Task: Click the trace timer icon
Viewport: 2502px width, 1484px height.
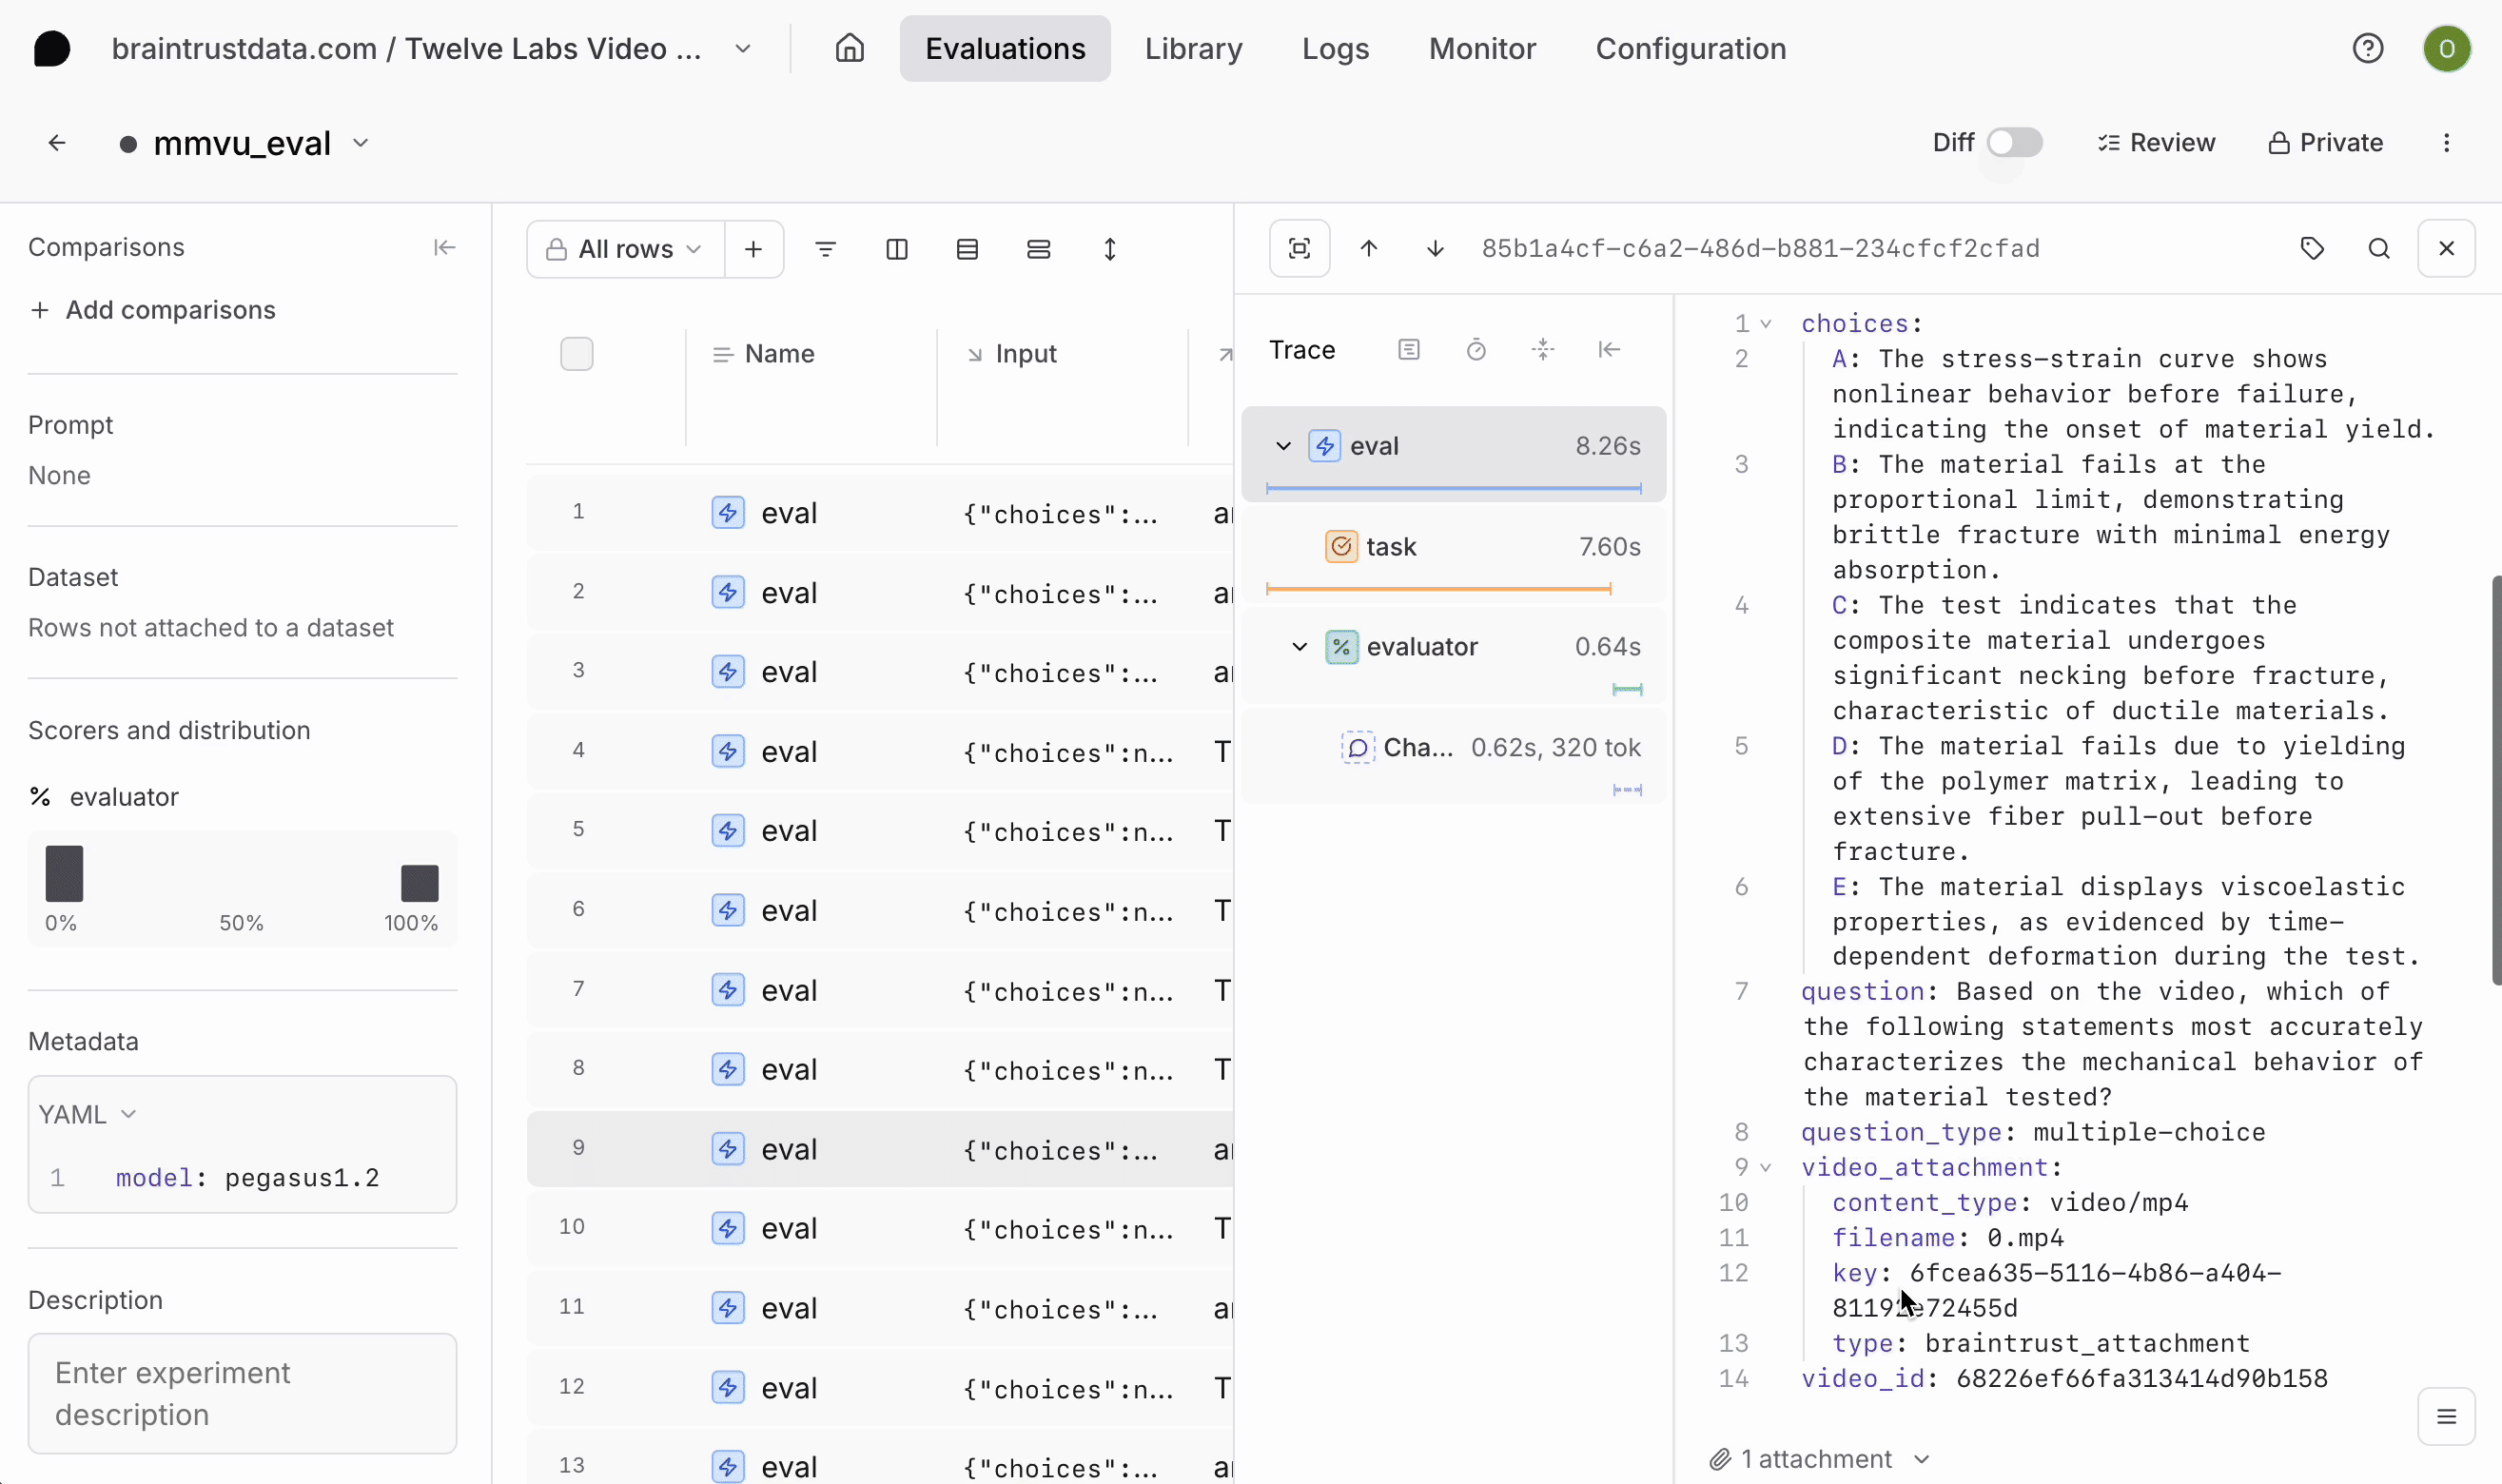Action: (1475, 350)
